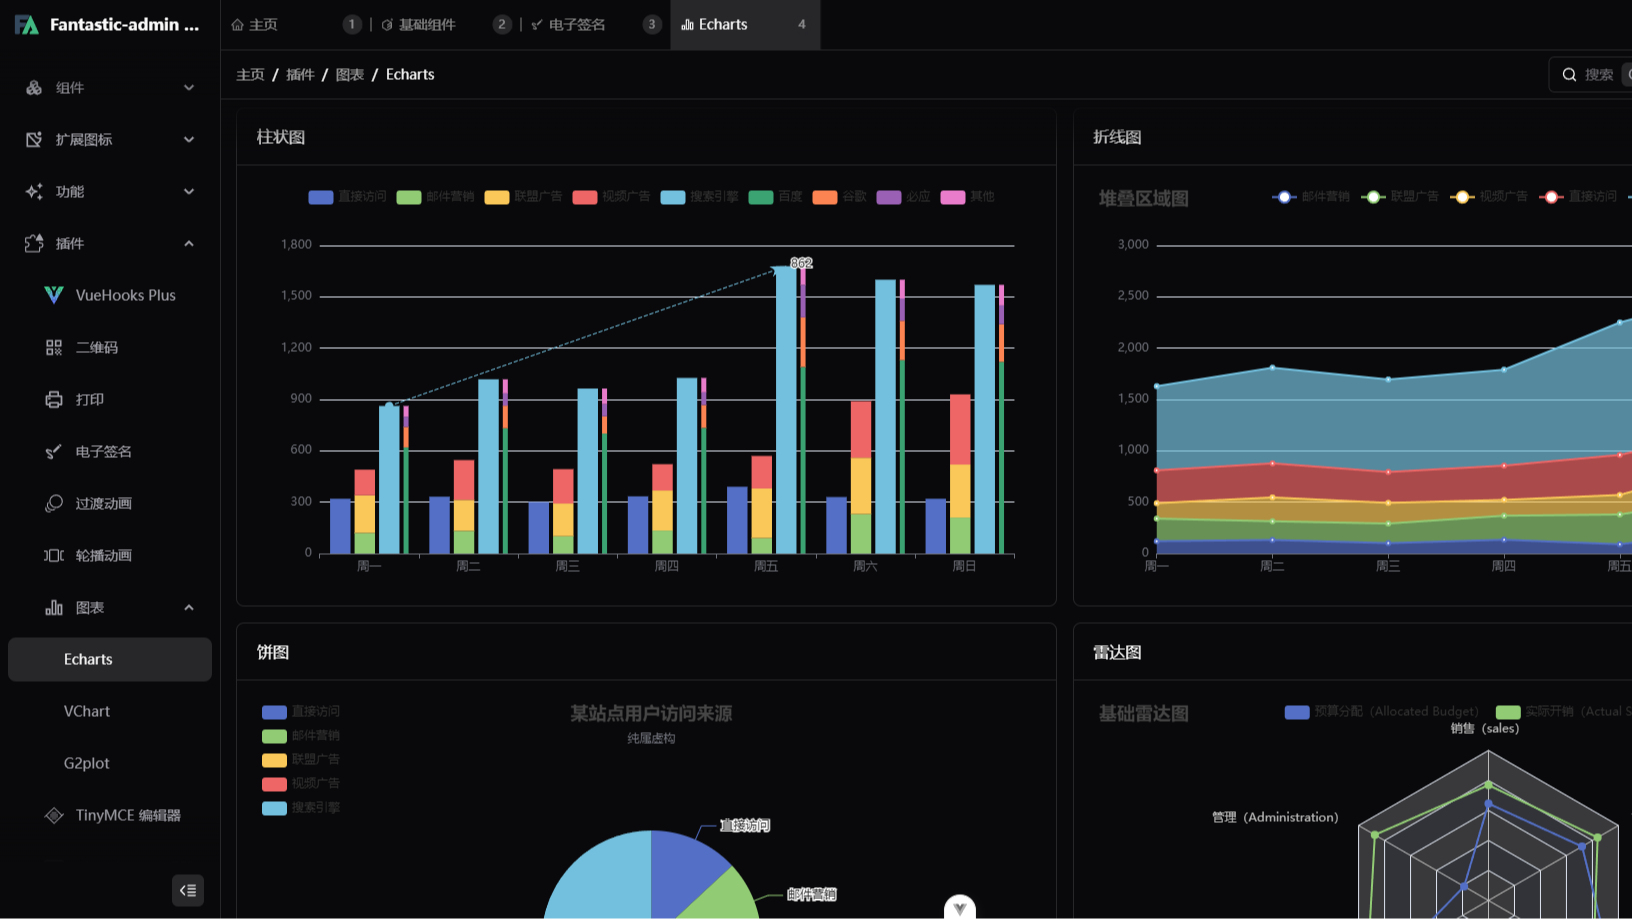Click the 堆叠区域图 chart title

(1144, 198)
